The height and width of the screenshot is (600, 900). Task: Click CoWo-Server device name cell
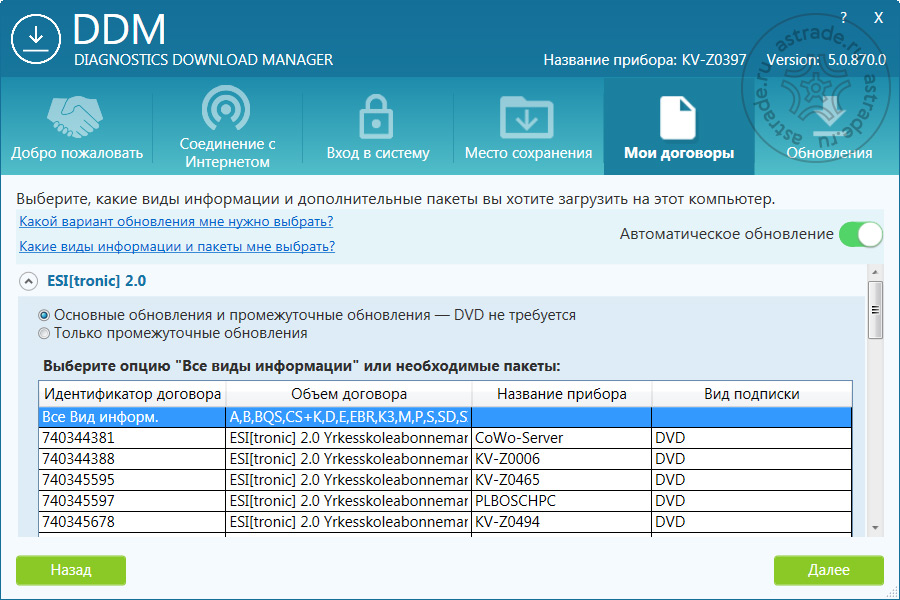tap(561, 438)
